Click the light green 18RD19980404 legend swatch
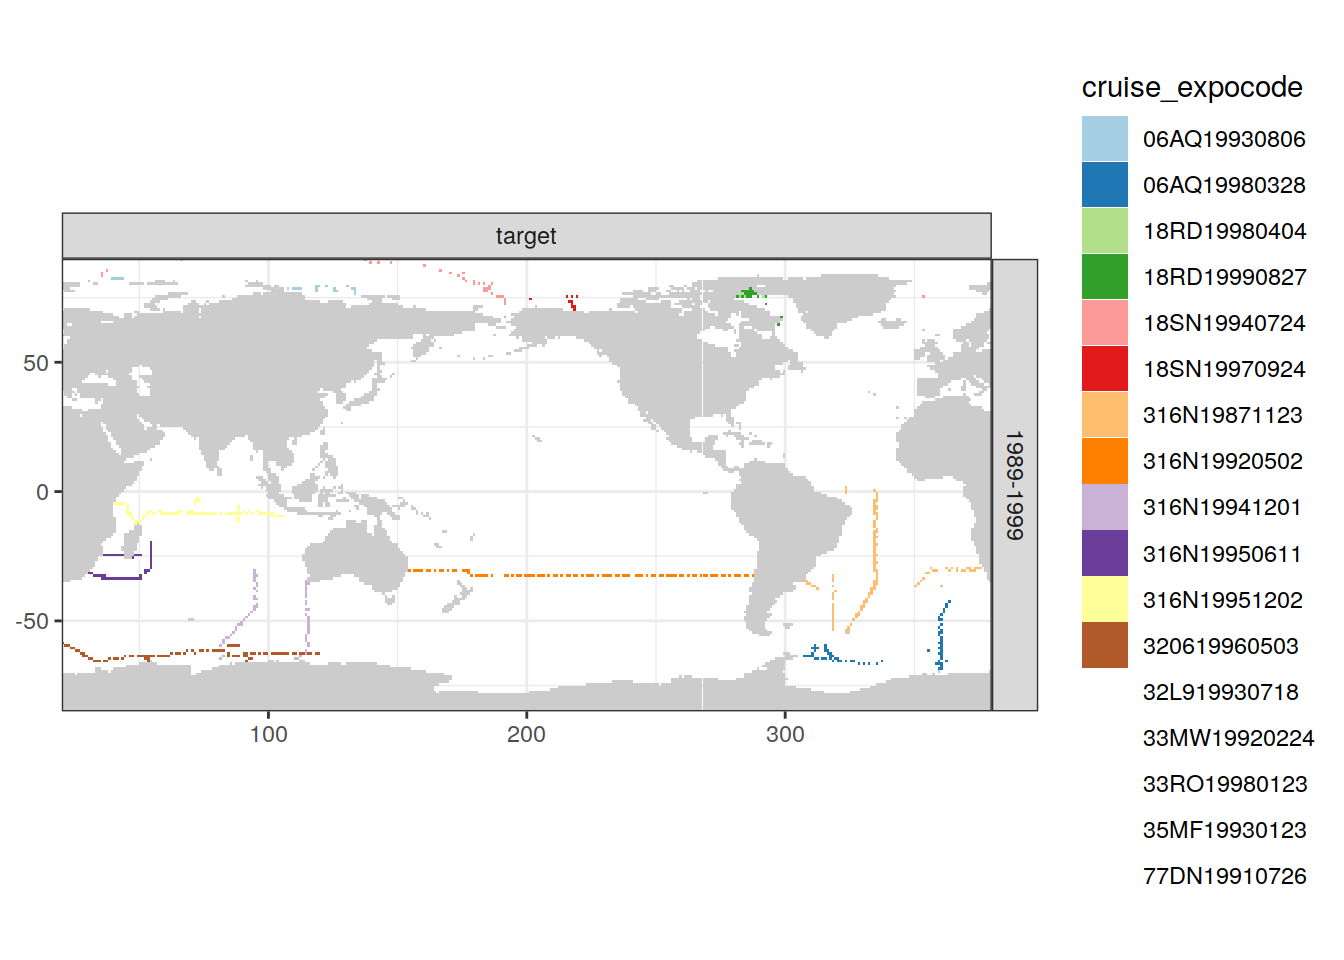 [x=1104, y=231]
